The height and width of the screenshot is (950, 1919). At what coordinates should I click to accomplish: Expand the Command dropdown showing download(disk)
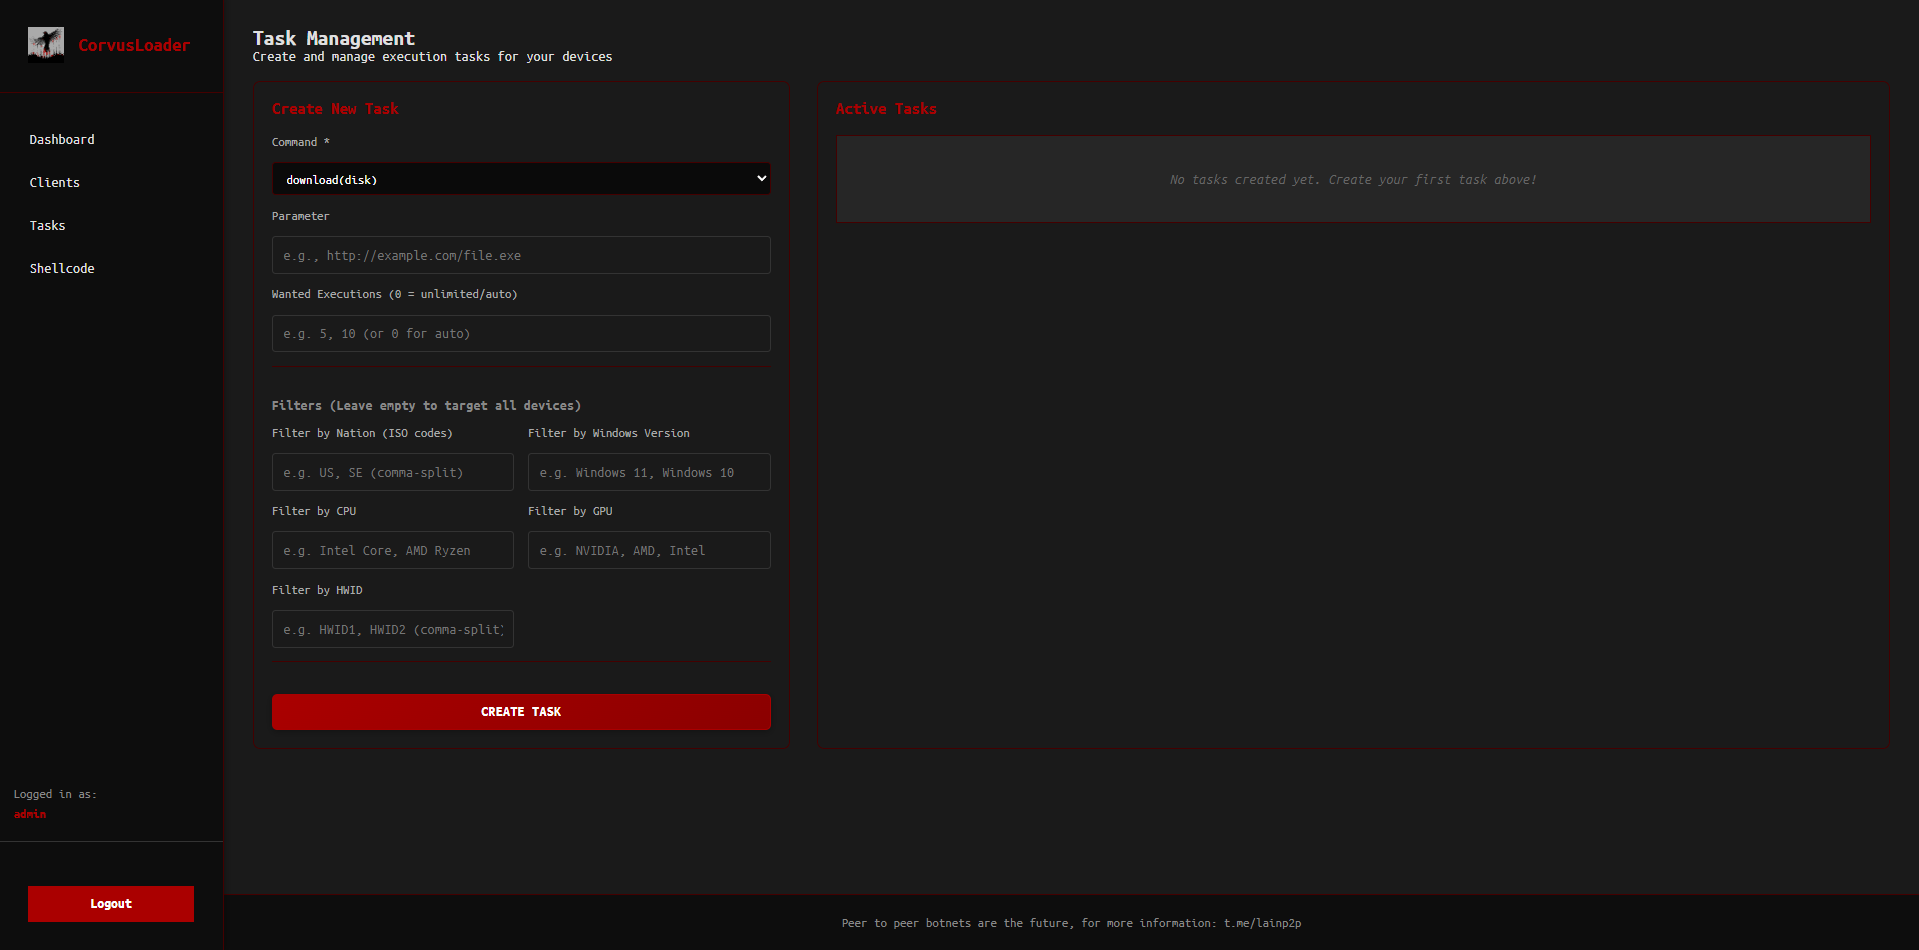click(521, 179)
